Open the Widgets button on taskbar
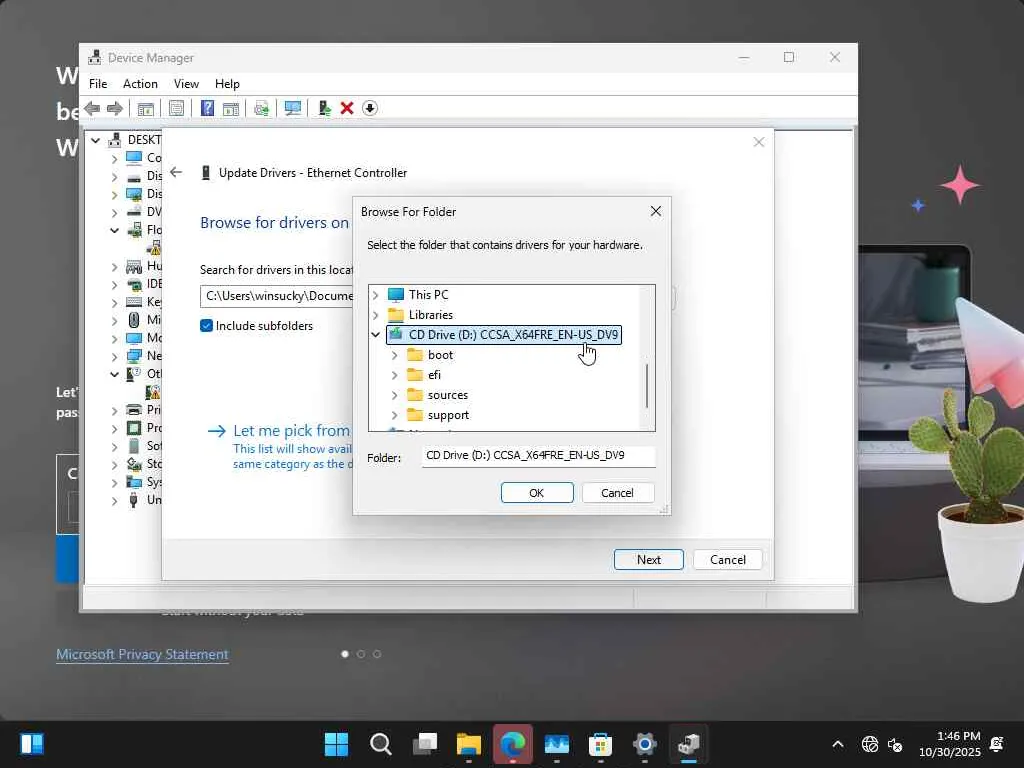Viewport: 1024px width, 768px height. pyautogui.click(x=31, y=743)
